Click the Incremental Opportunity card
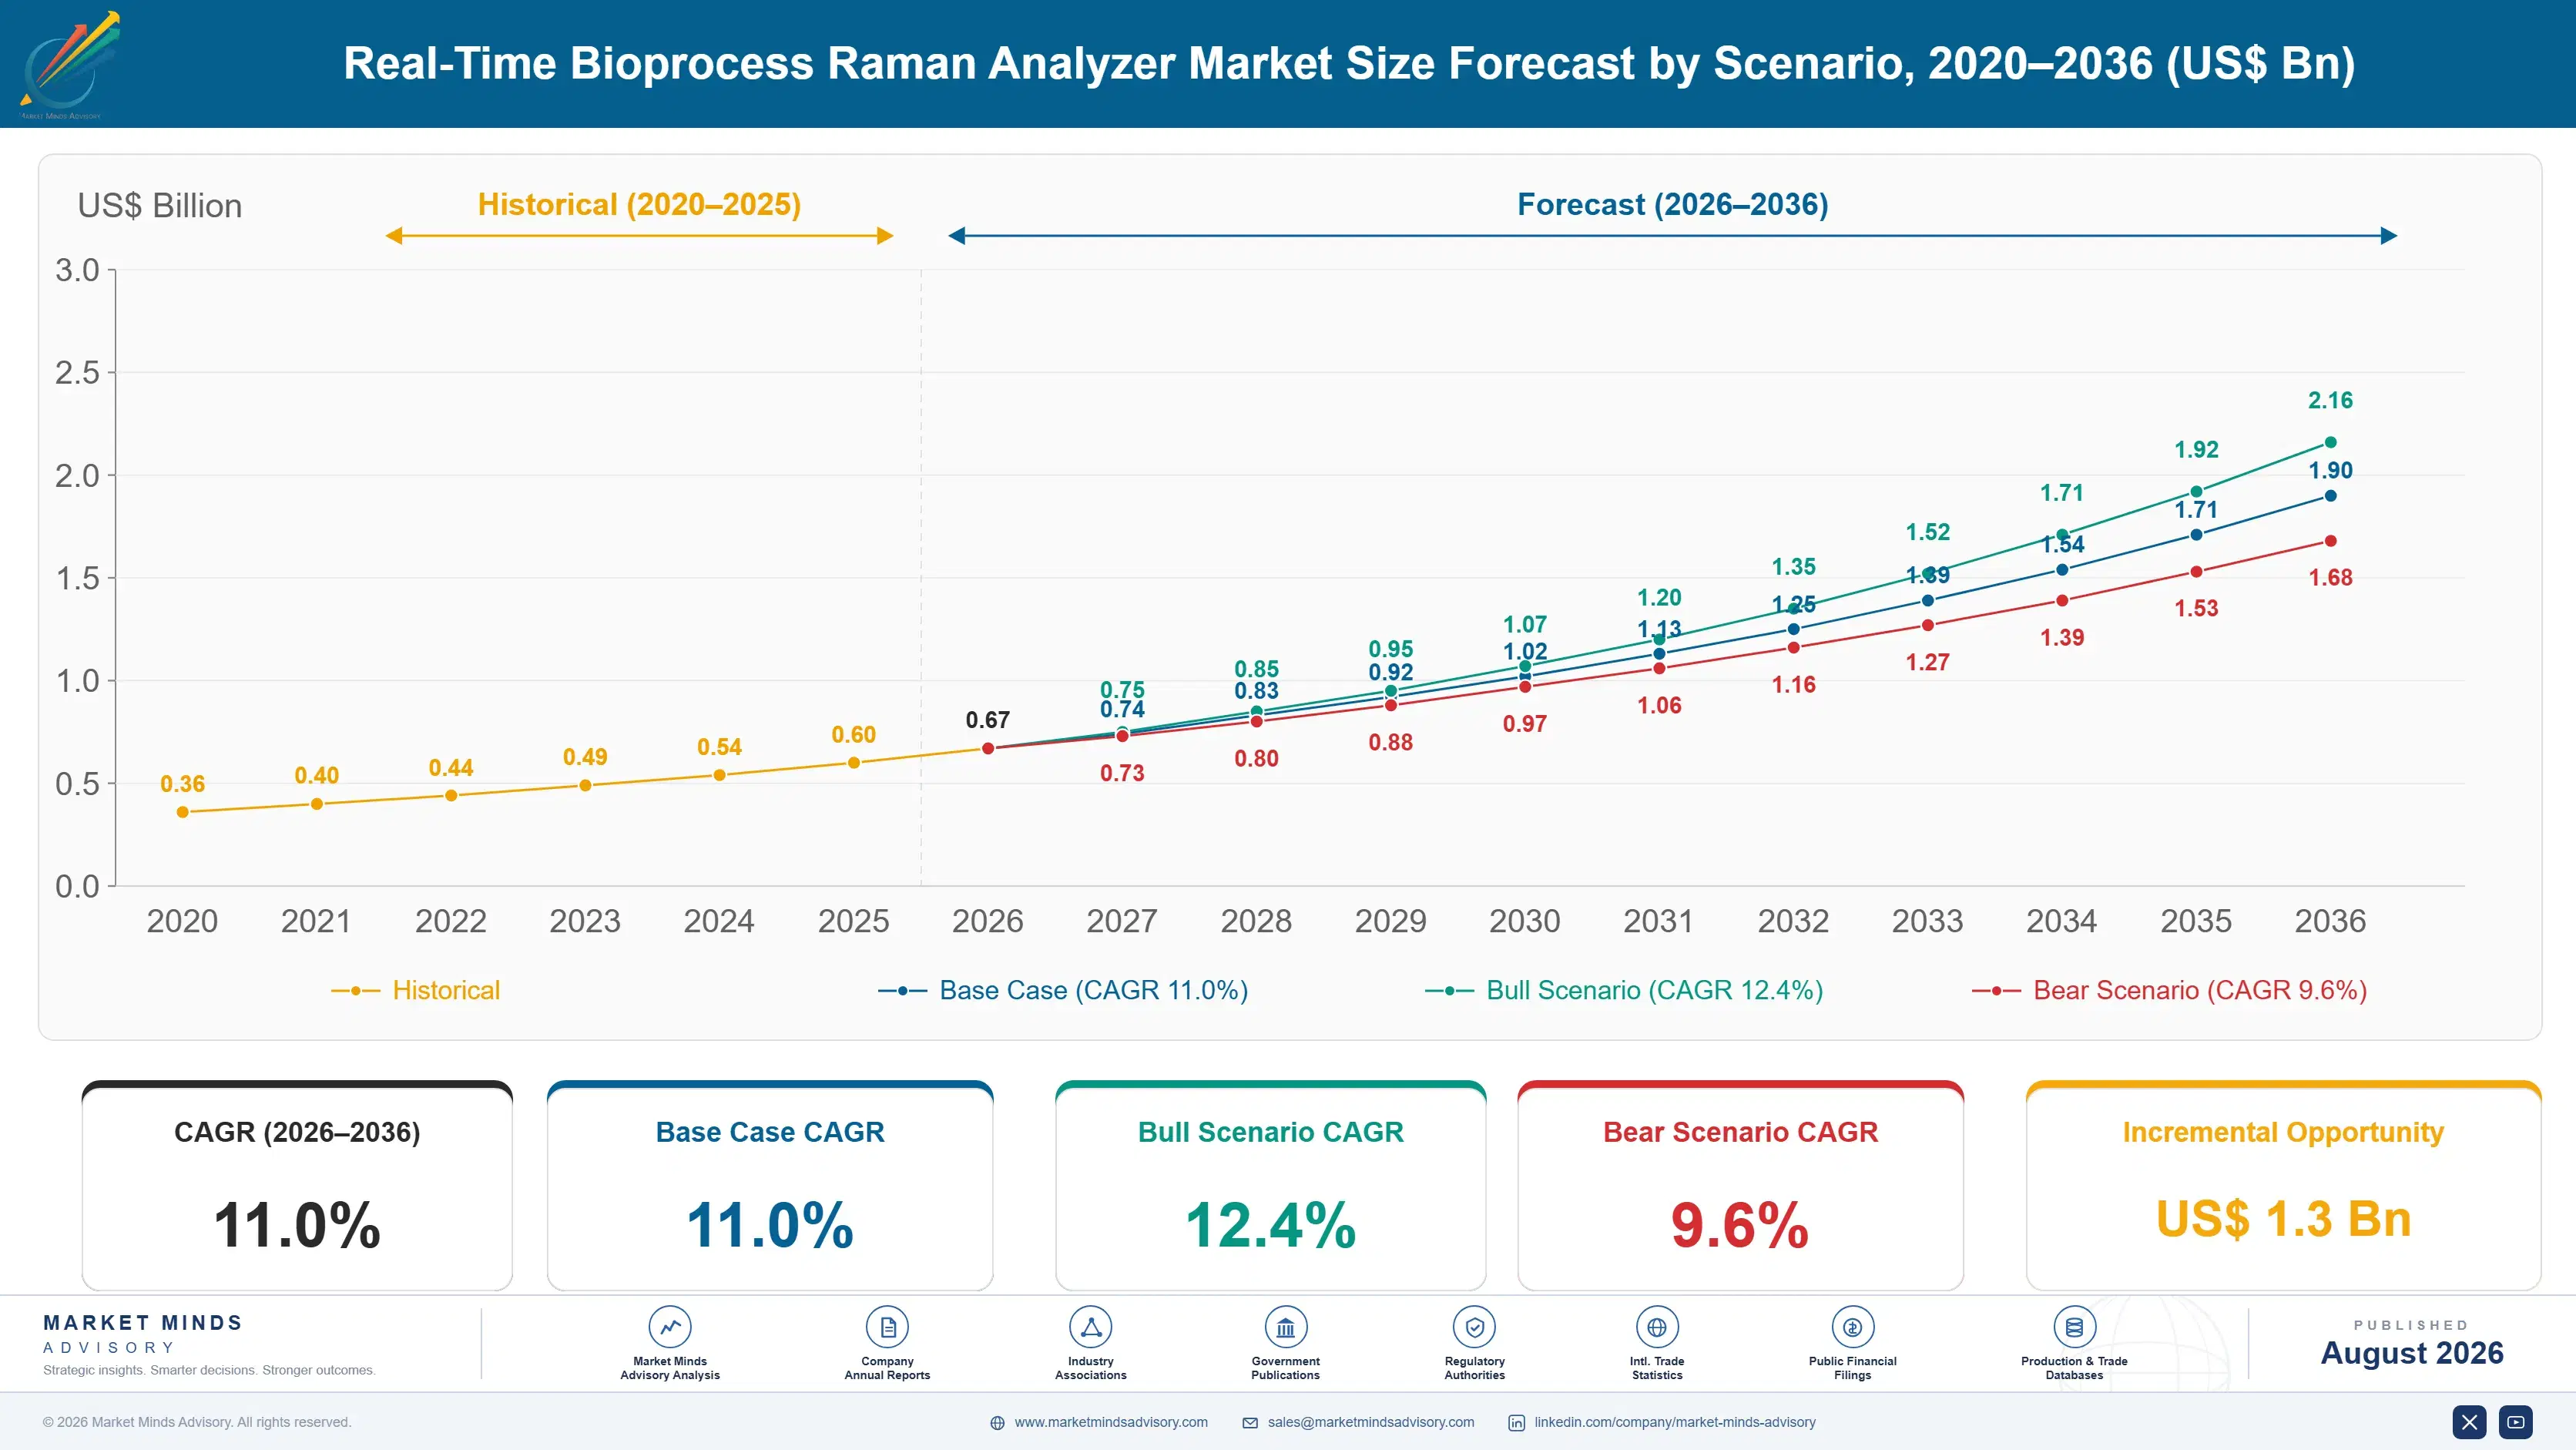This screenshot has height=1450, width=2576. click(2283, 1186)
